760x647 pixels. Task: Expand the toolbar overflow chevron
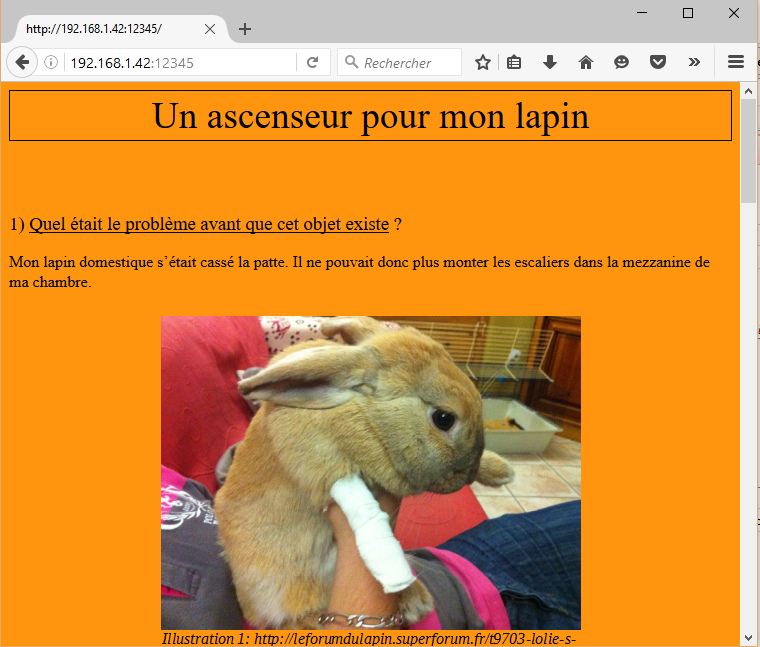pos(694,62)
